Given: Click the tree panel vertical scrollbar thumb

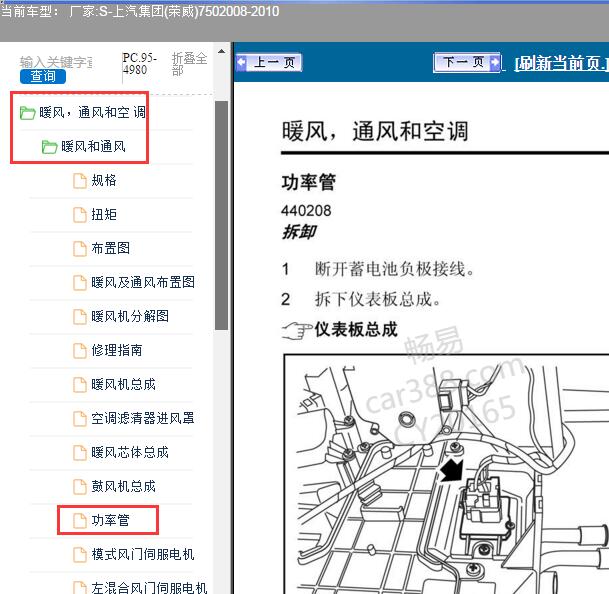Looking at the screenshot, I should 221,216.
